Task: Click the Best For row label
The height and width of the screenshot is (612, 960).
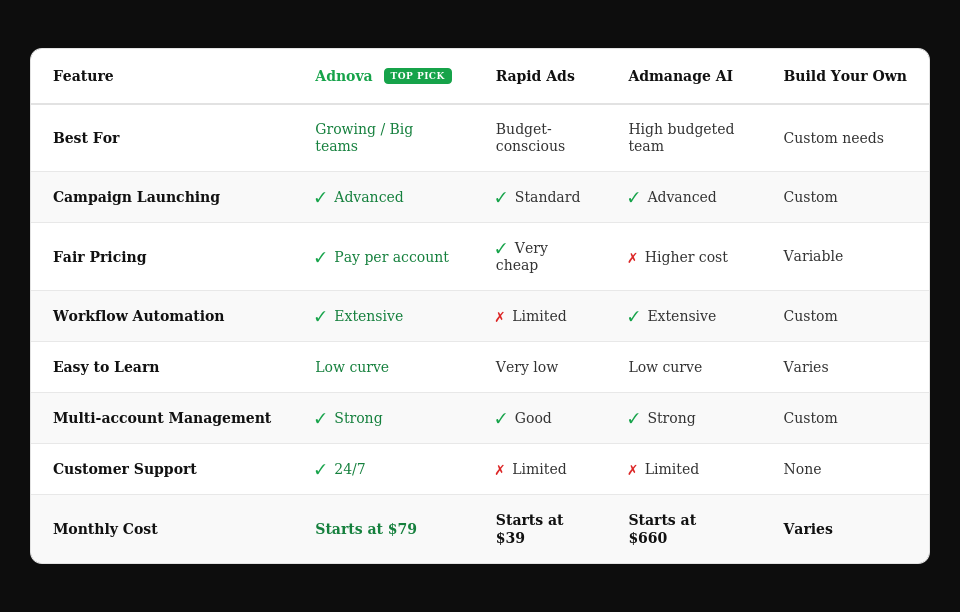Action: tap(86, 138)
